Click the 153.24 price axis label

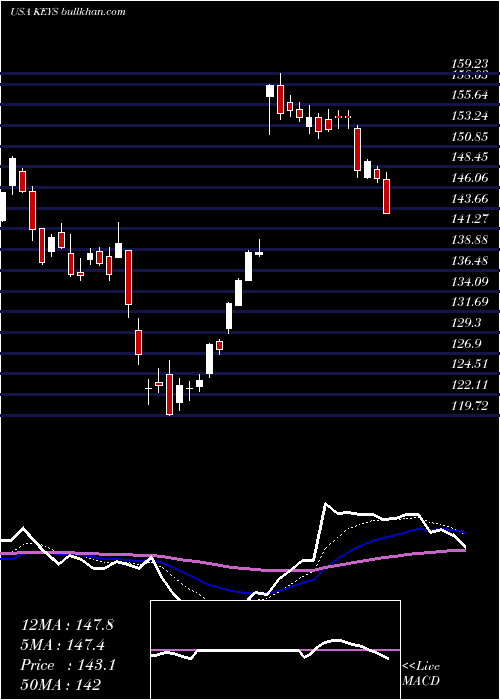tap(471, 116)
